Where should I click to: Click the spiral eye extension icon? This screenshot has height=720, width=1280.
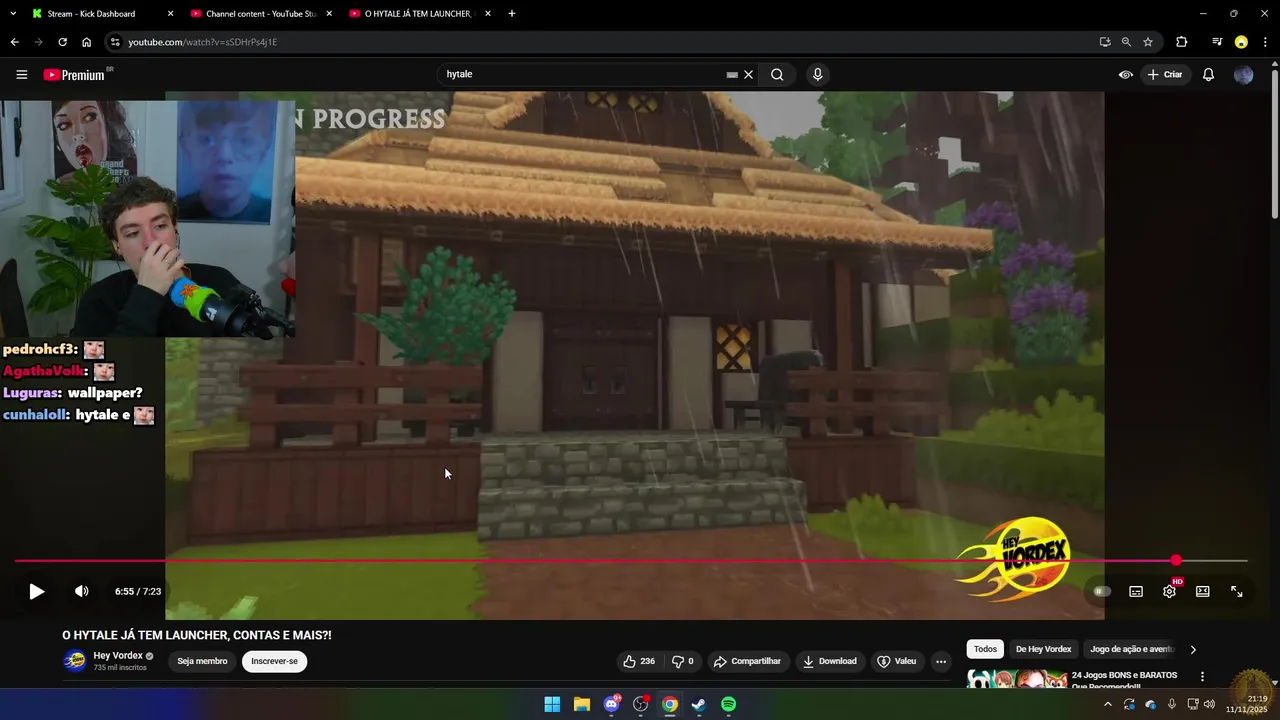coord(1126,74)
